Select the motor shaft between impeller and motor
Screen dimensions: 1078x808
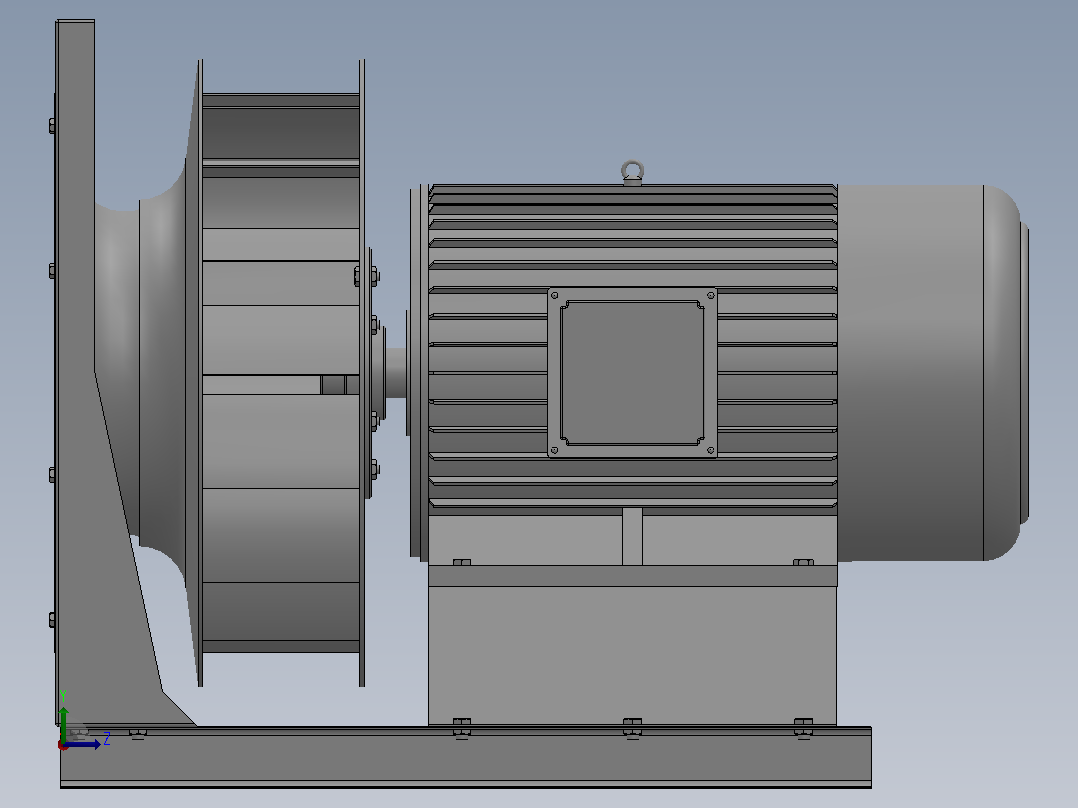[x=395, y=373]
